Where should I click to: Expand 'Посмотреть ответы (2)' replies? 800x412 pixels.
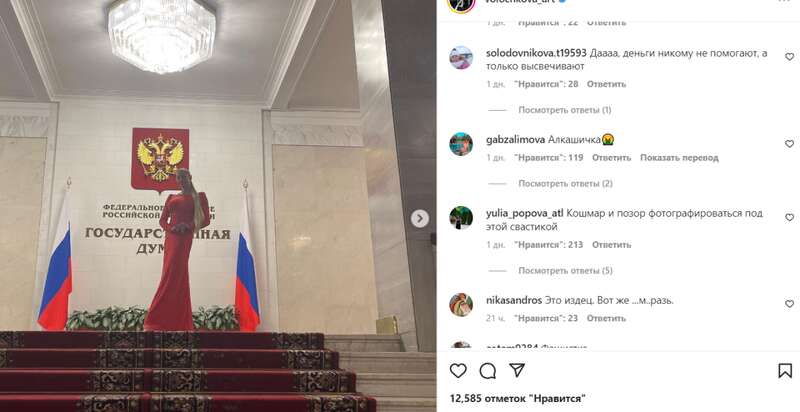pyautogui.click(x=565, y=184)
